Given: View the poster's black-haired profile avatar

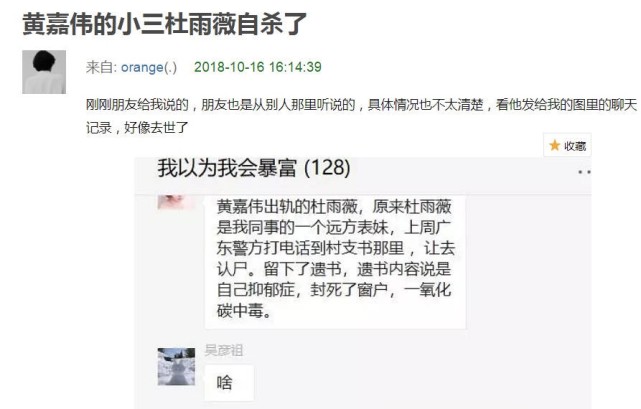Looking at the screenshot, I should pos(44,72).
